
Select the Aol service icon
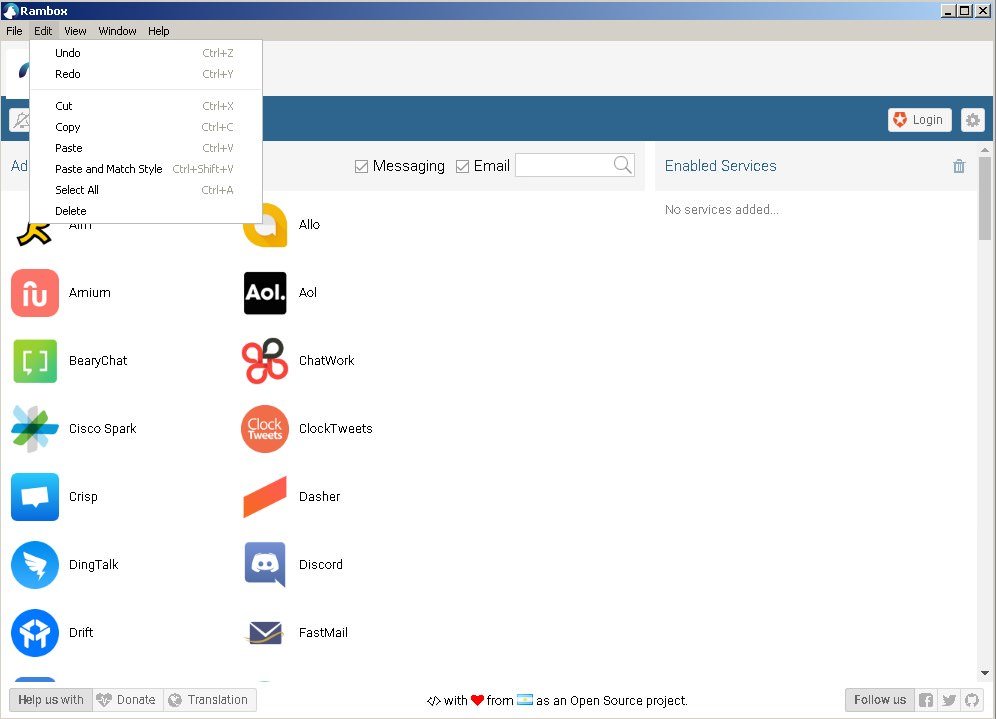[x=265, y=293]
